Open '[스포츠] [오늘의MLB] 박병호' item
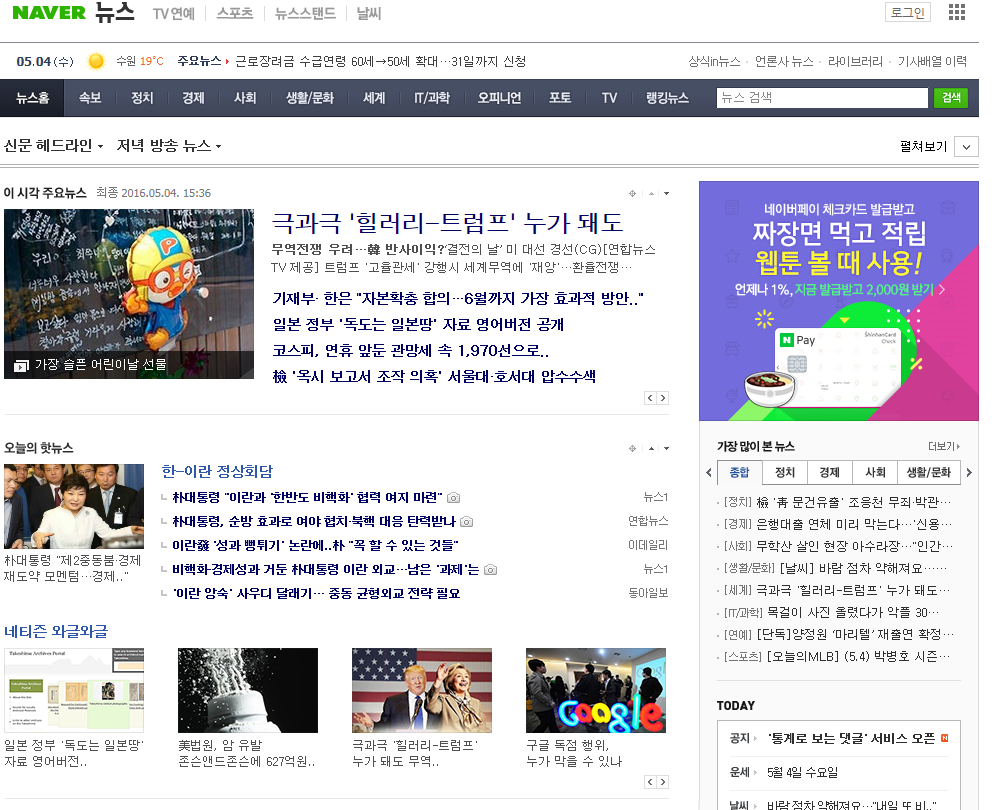This screenshot has width=996, height=810. (x=837, y=657)
